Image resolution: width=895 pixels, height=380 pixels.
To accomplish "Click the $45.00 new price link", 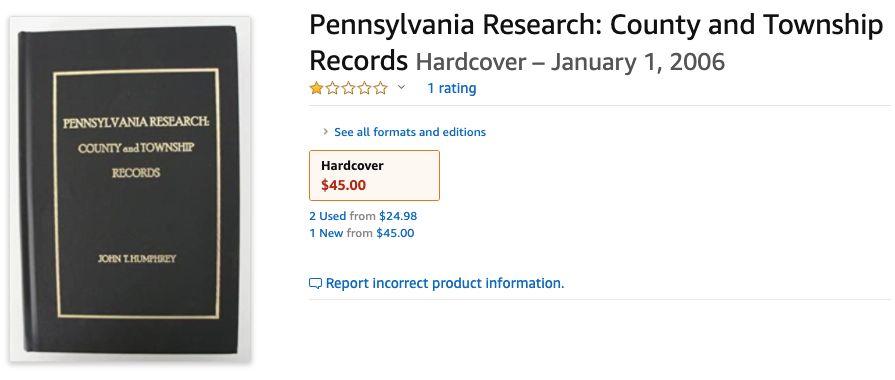I will [396, 233].
